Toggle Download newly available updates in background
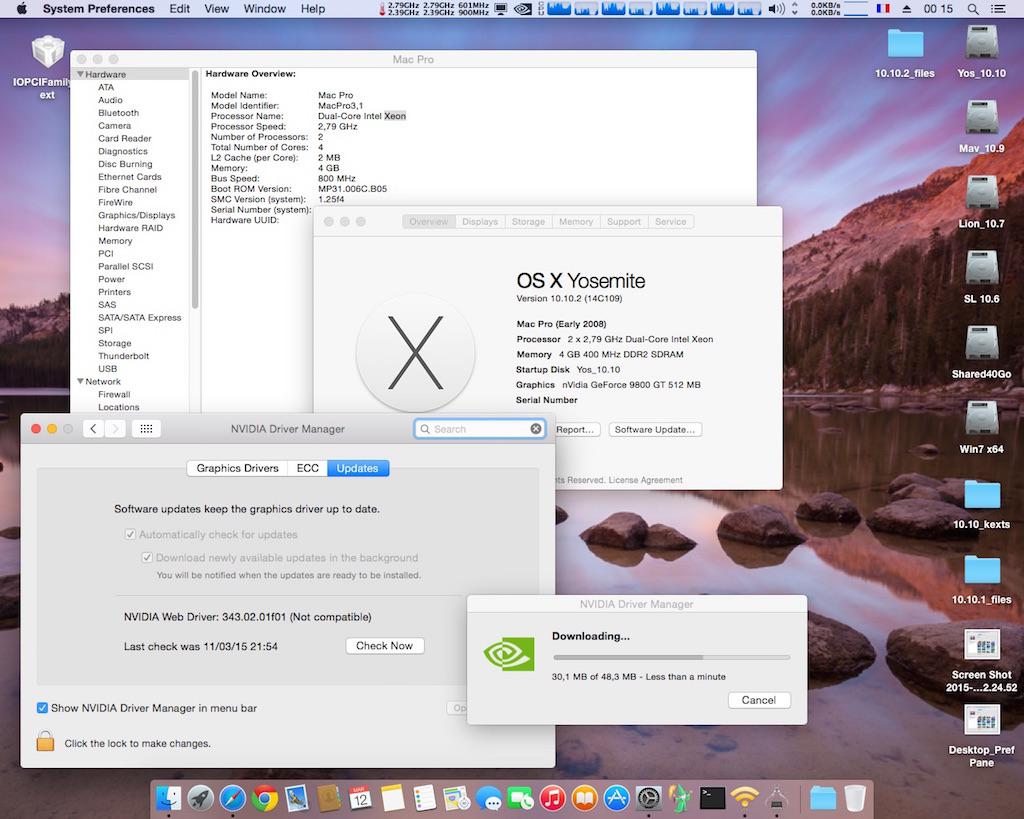Viewport: 1024px width, 819px height. [148, 558]
